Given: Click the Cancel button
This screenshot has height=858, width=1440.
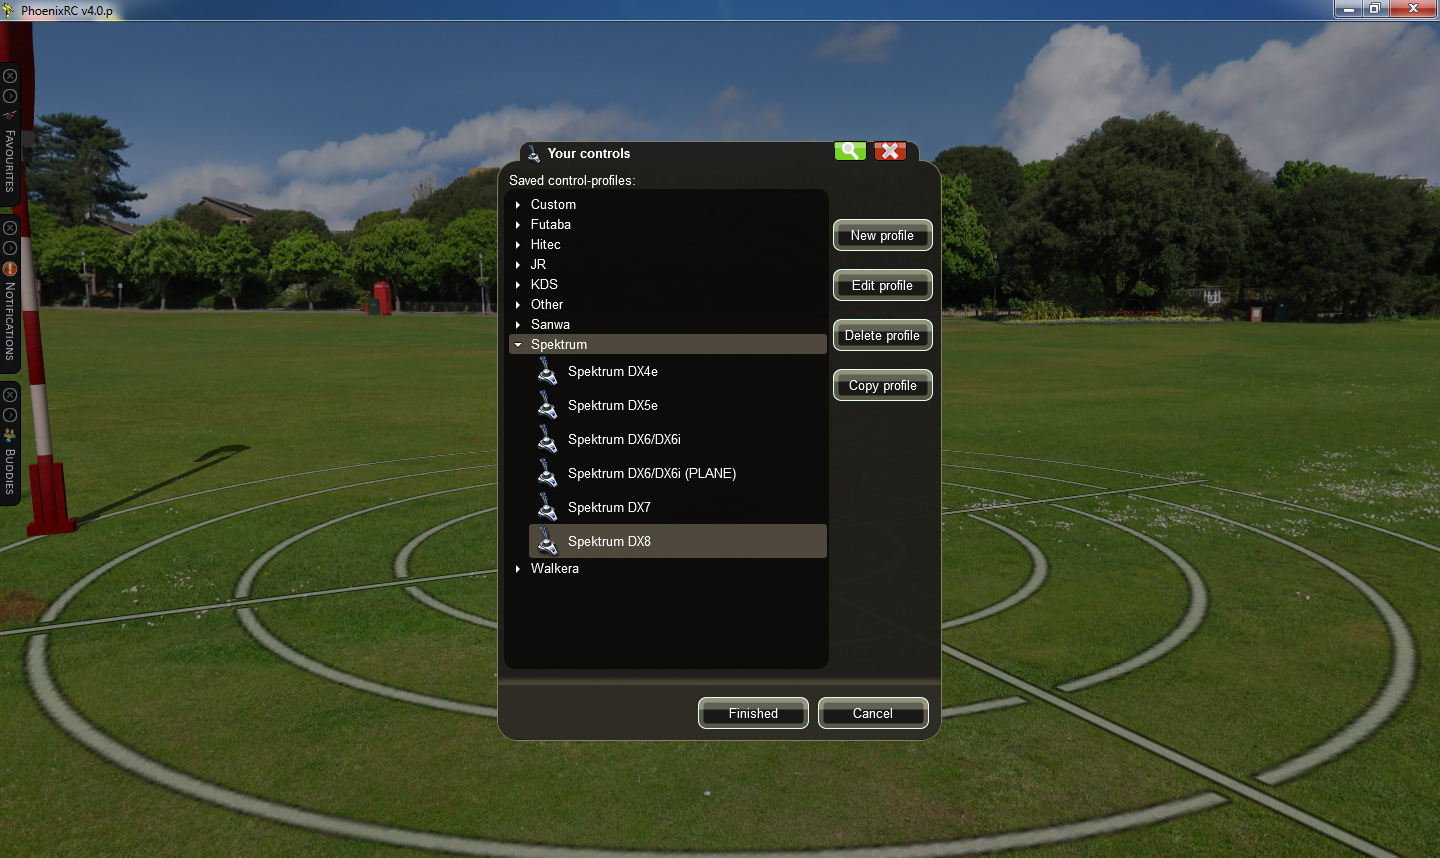Looking at the screenshot, I should tap(873, 713).
